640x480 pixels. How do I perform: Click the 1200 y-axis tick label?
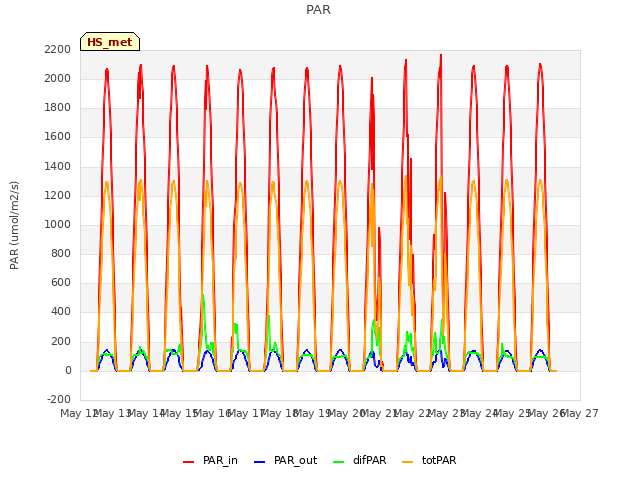coord(58,196)
